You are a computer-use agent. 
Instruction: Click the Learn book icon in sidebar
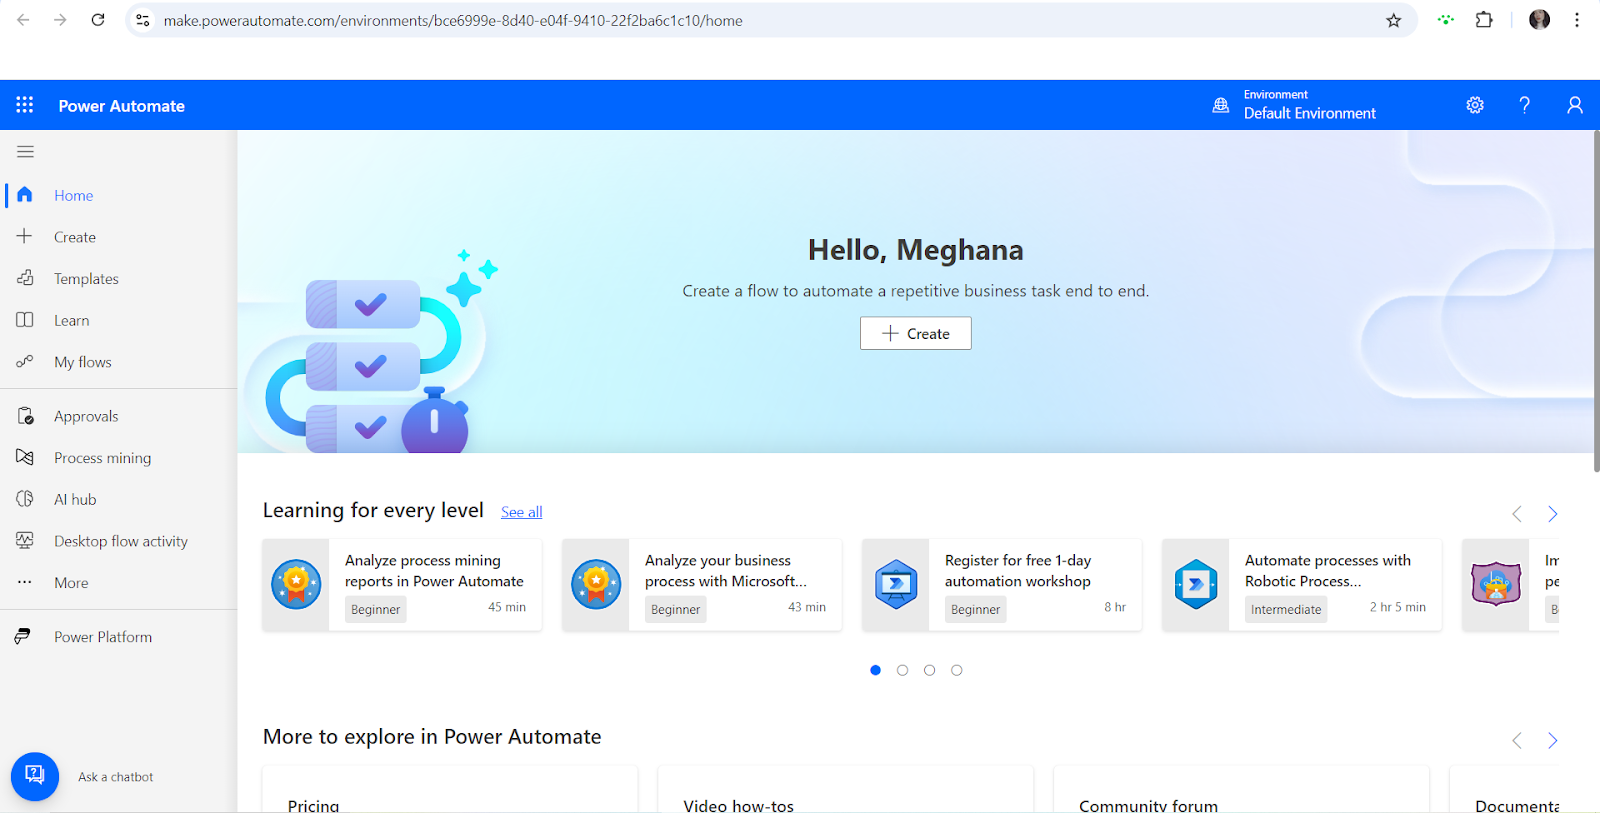coord(25,320)
